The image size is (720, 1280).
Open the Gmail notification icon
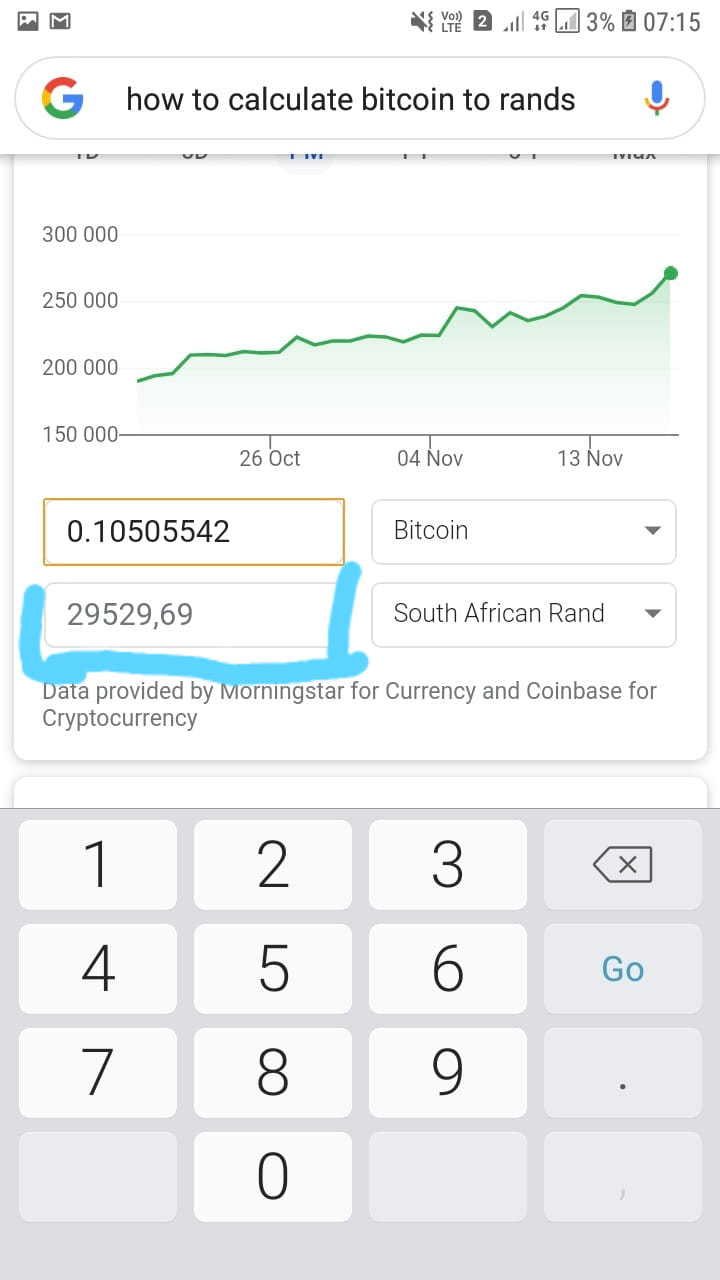click(61, 20)
